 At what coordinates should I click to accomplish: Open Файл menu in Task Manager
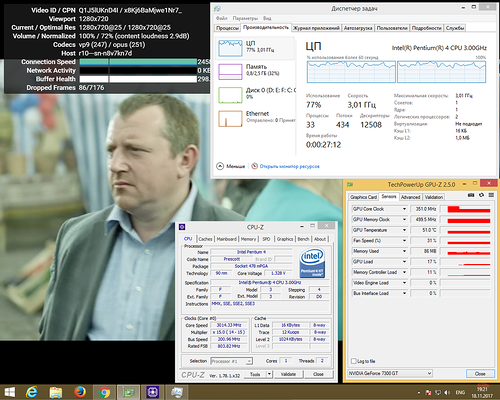(x=222, y=18)
